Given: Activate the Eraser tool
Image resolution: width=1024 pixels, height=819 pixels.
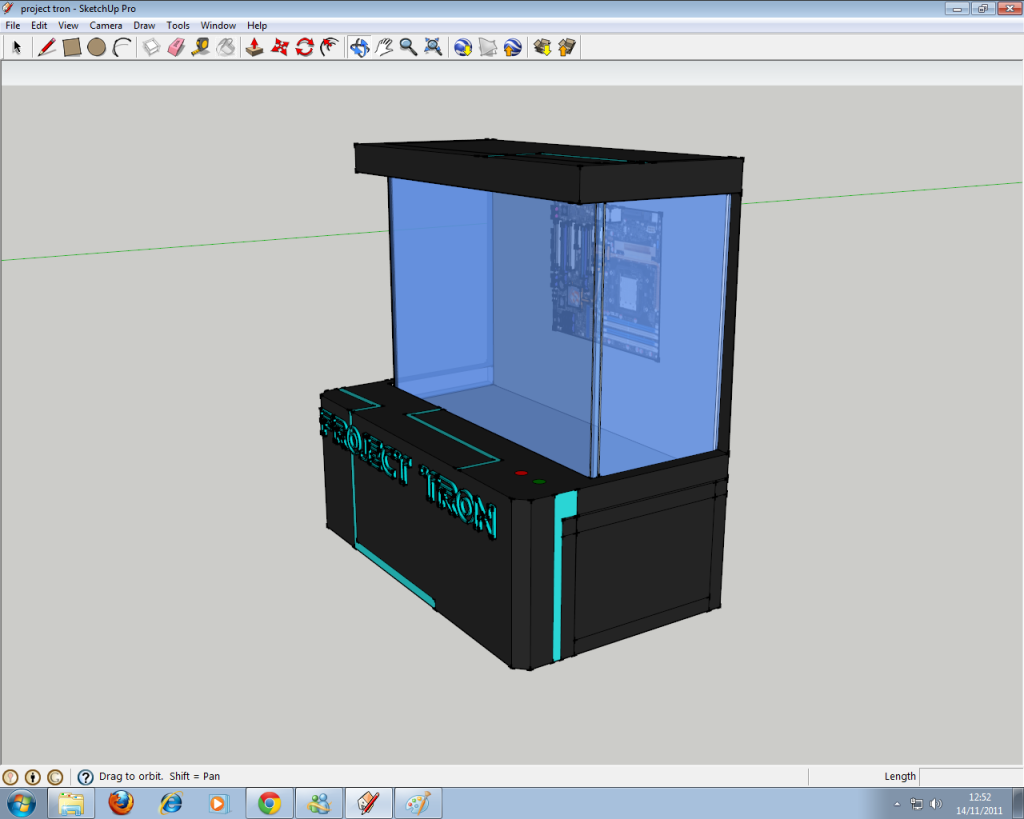Looking at the screenshot, I should pos(176,47).
